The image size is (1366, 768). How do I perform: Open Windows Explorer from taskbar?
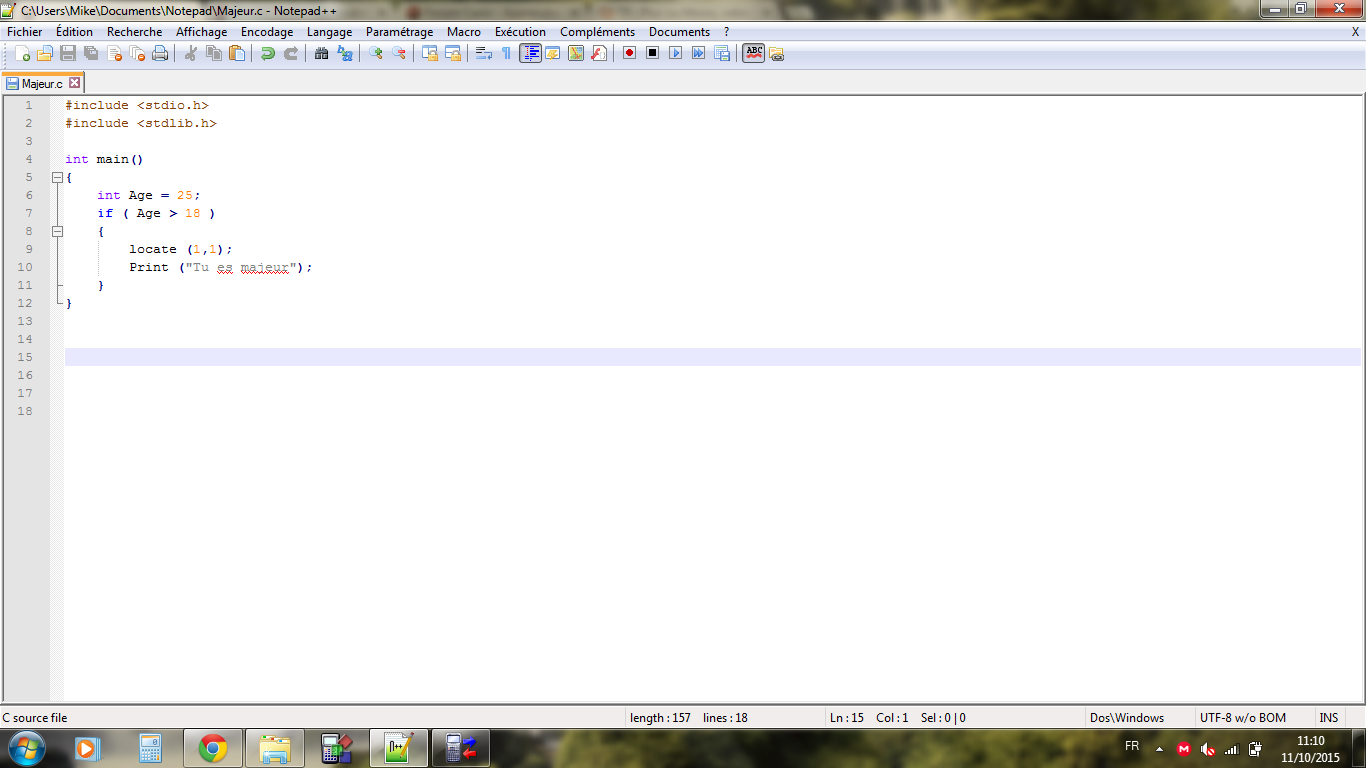275,748
